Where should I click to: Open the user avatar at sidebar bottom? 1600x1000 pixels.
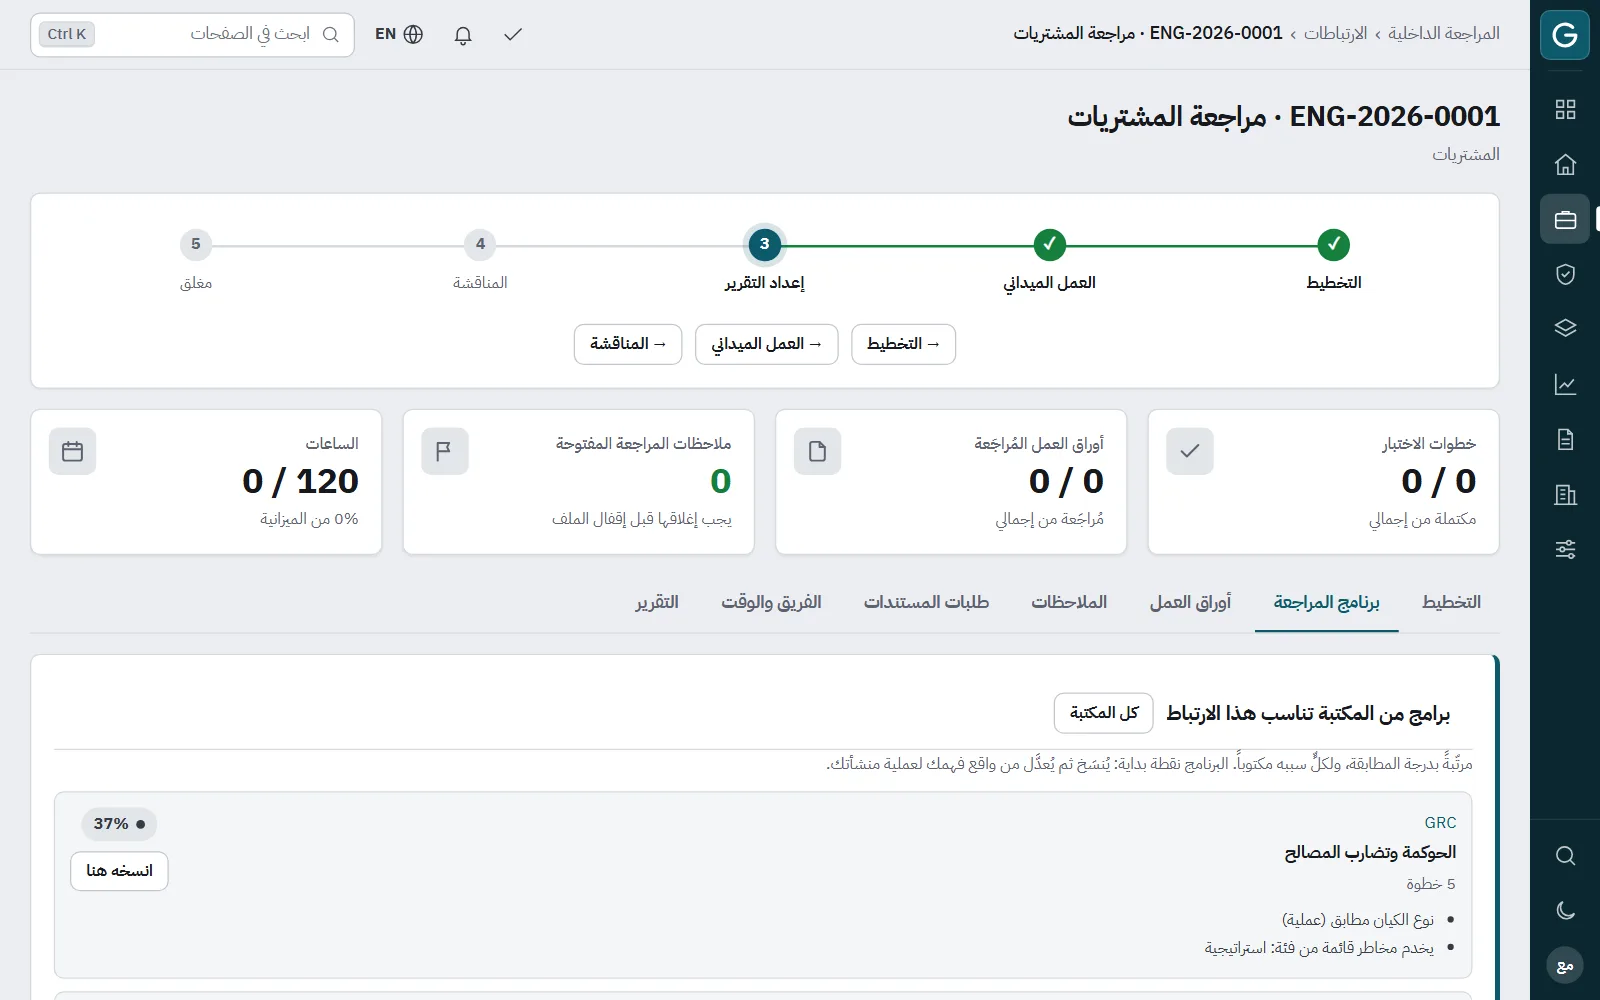(1565, 965)
